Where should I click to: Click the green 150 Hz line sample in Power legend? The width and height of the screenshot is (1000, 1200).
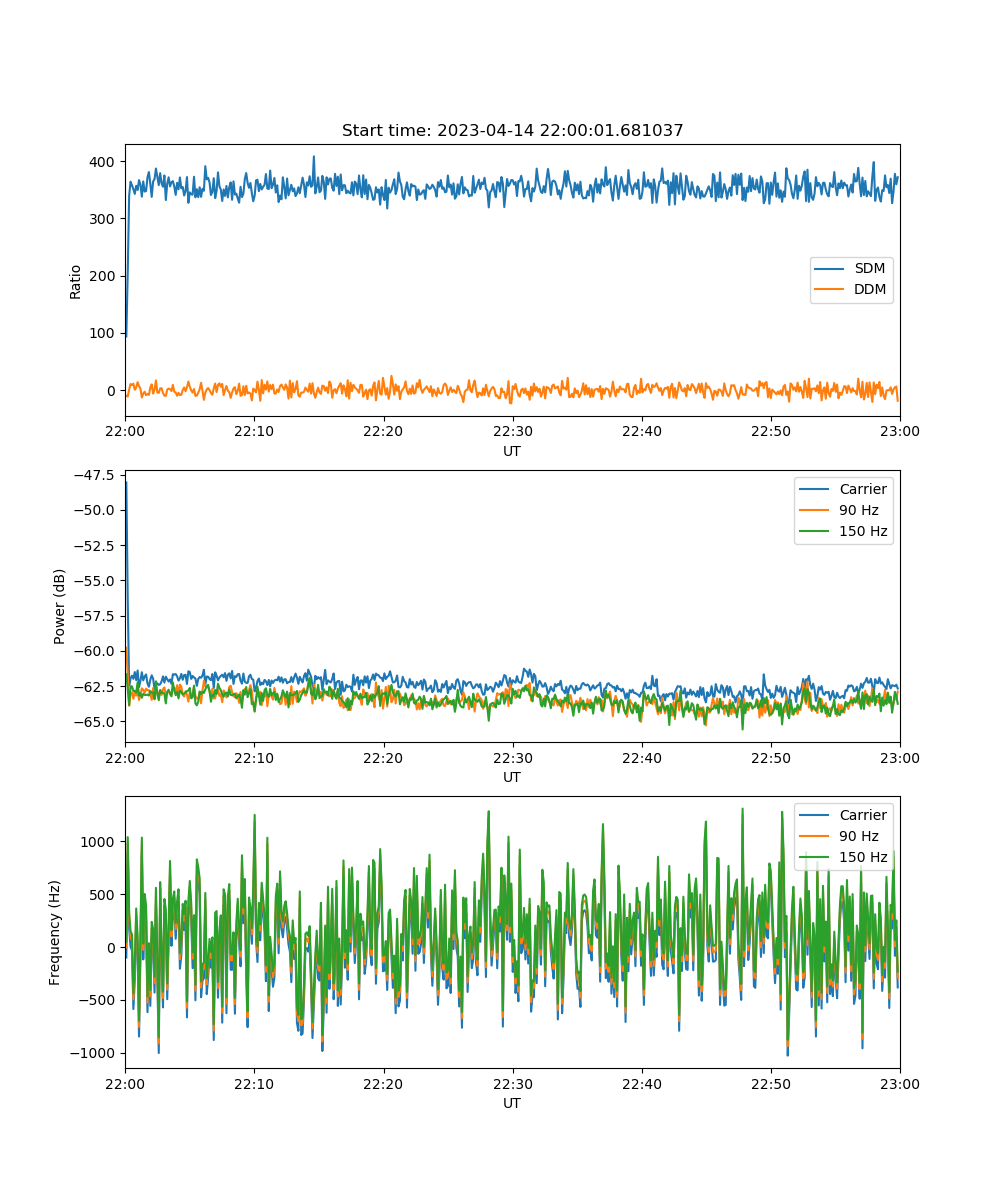(x=815, y=532)
